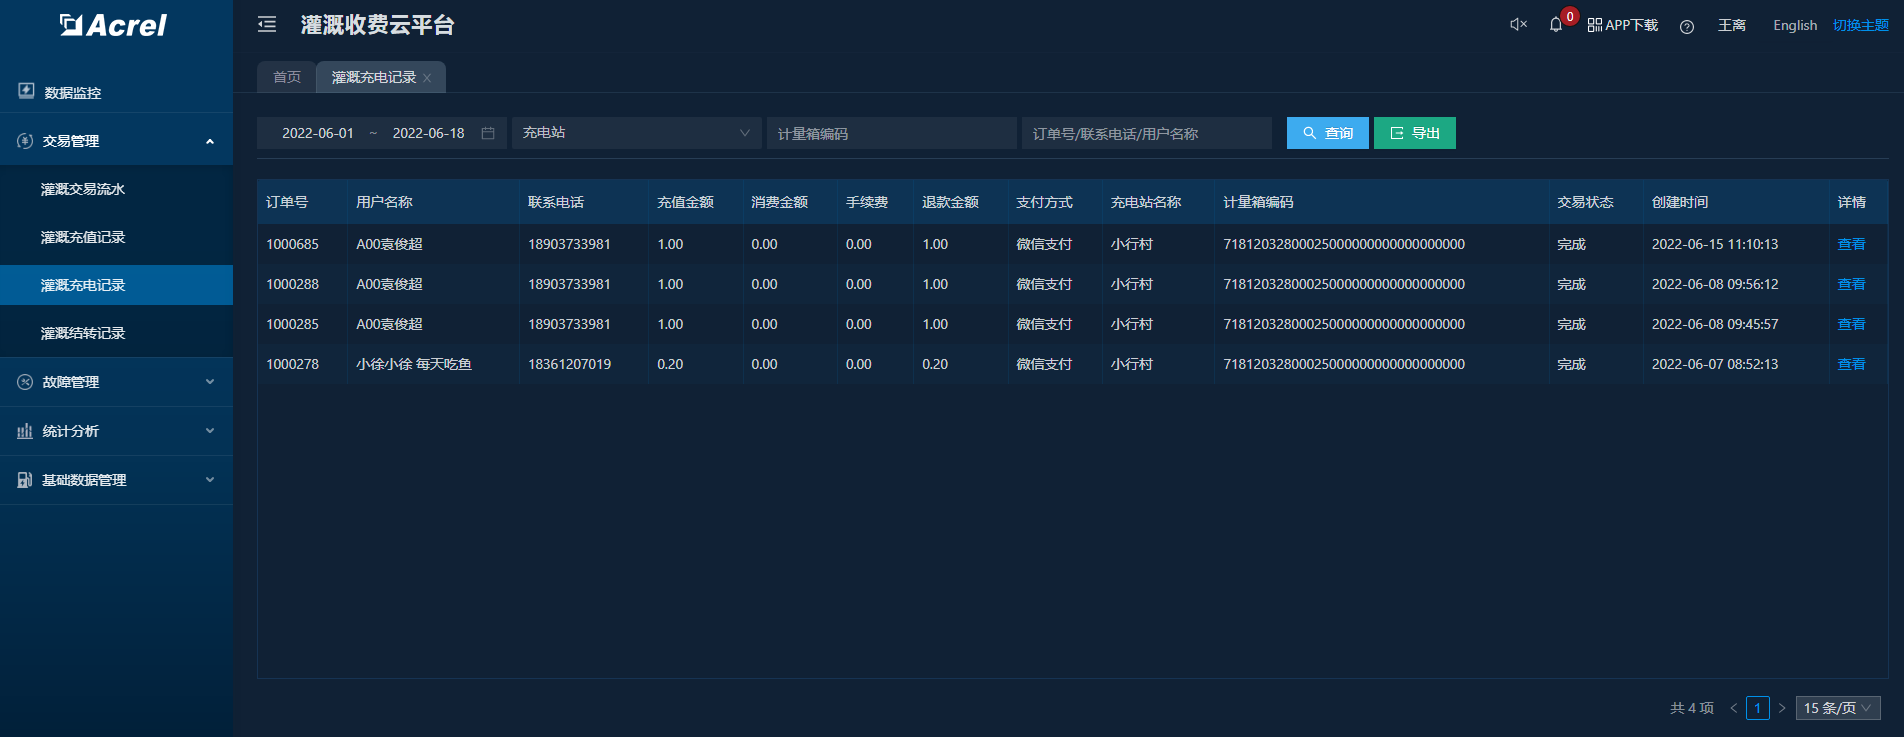Switch theme via 切换主题 link
This screenshot has width=1904, height=737.
1860,25
